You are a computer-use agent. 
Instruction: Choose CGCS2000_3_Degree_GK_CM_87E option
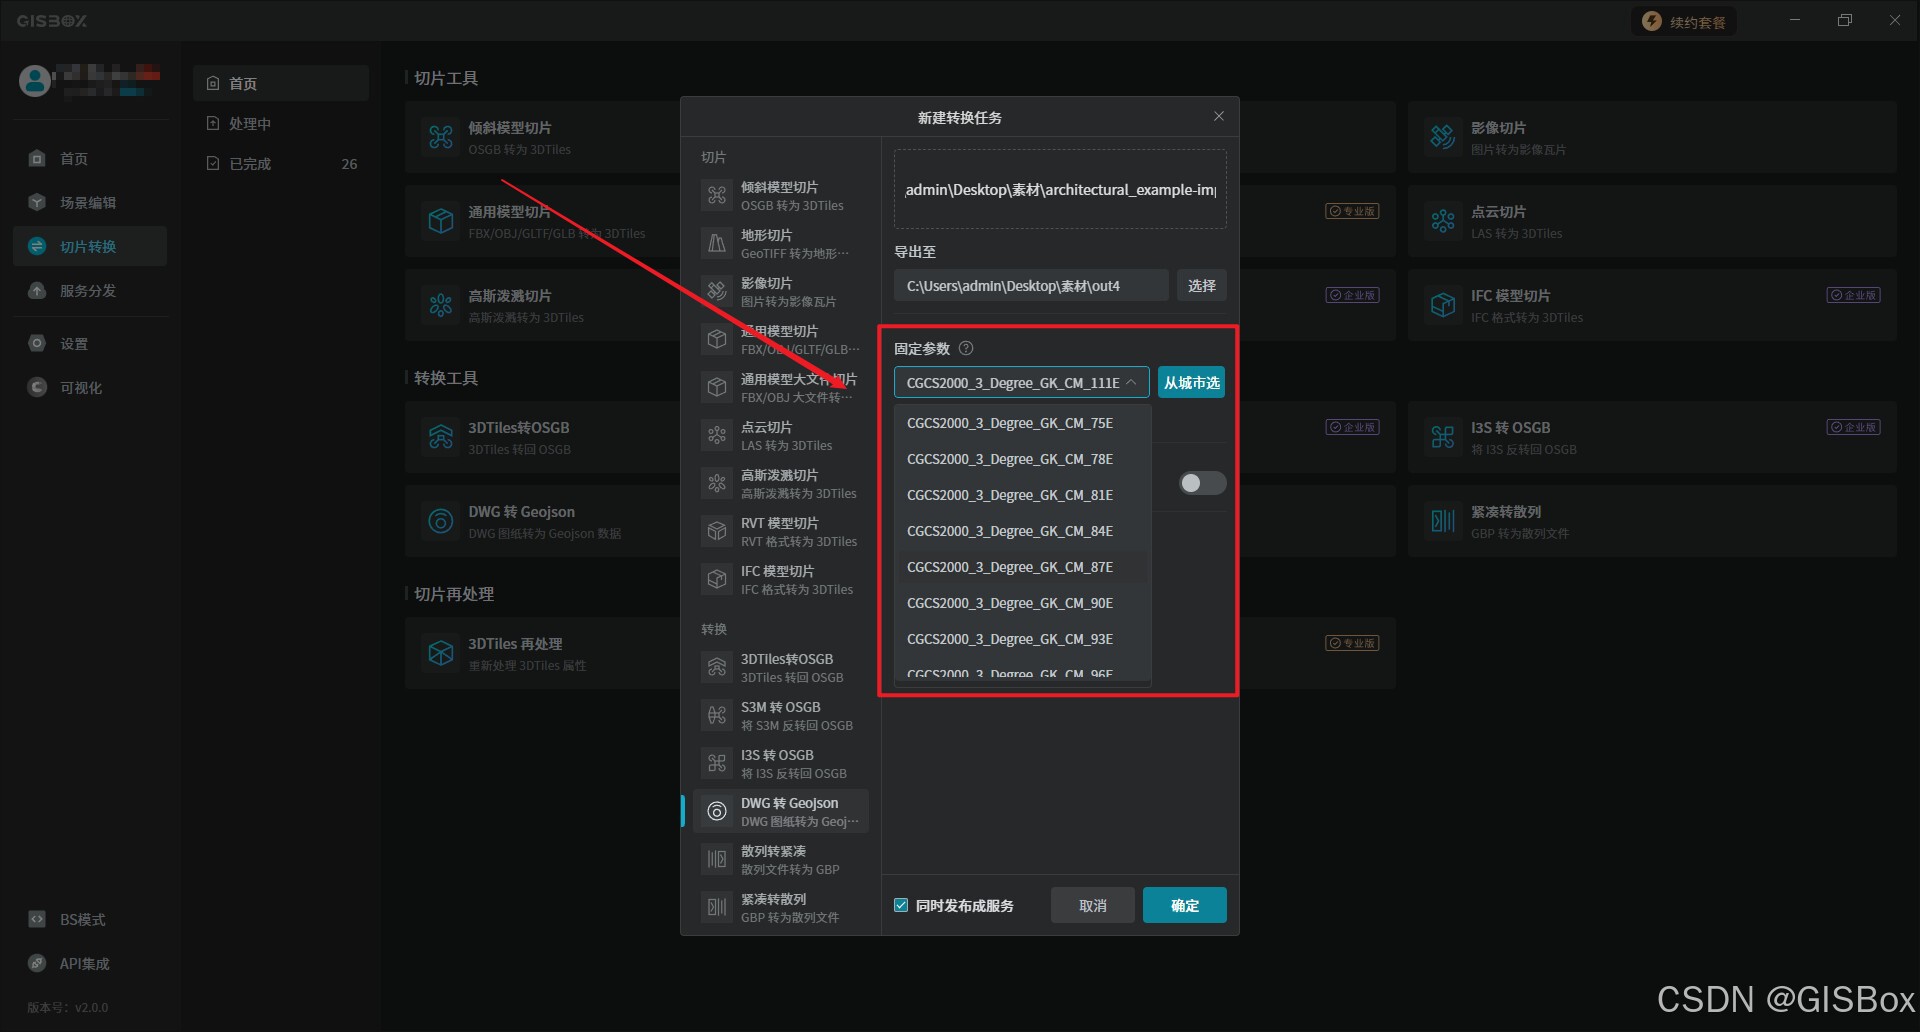point(1022,567)
